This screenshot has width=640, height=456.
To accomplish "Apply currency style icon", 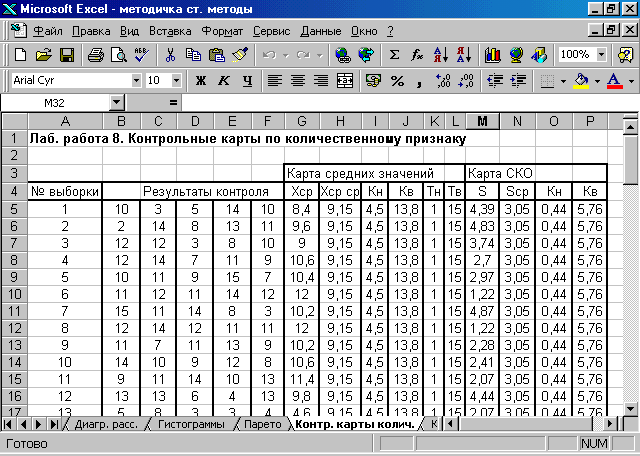I will click(373, 80).
